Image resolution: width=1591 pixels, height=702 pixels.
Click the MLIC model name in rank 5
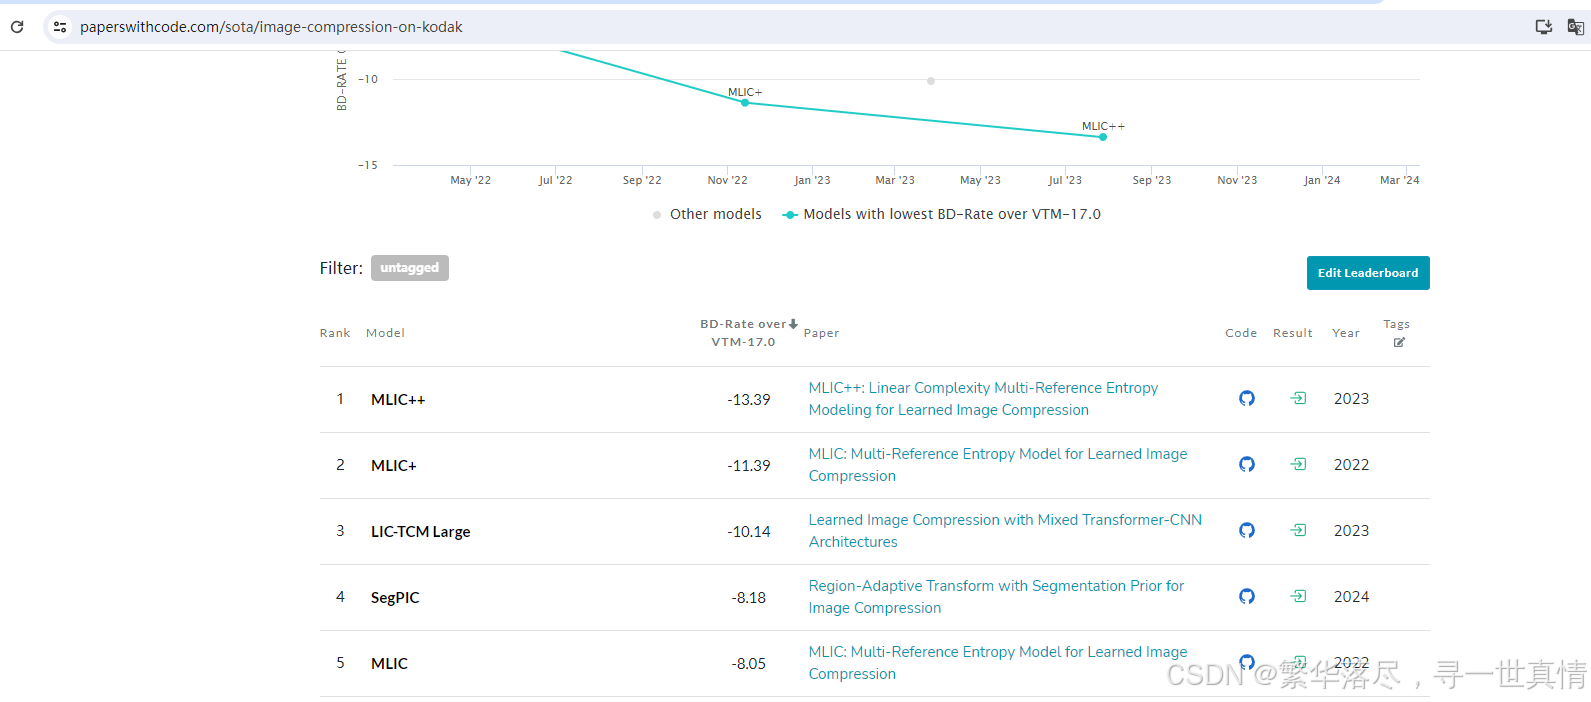[389, 663]
